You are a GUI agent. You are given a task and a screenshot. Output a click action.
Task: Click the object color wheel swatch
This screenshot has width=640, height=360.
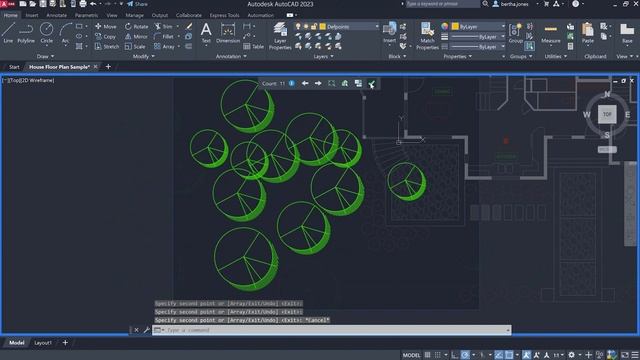click(444, 27)
